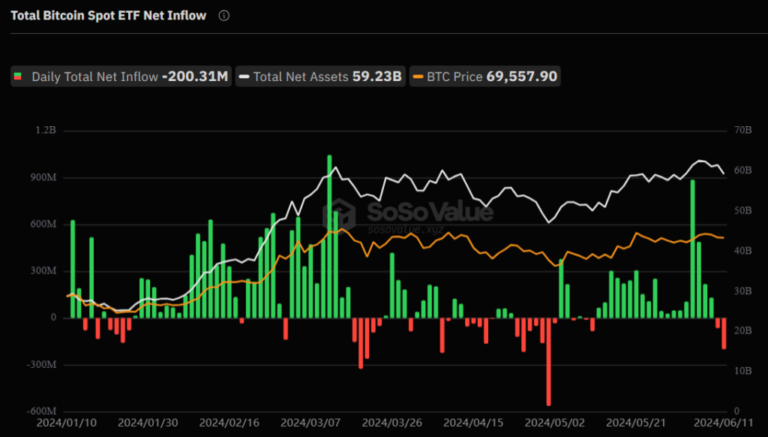Click the tall green bar in early June
The height and width of the screenshot is (437, 768).
pos(693,249)
